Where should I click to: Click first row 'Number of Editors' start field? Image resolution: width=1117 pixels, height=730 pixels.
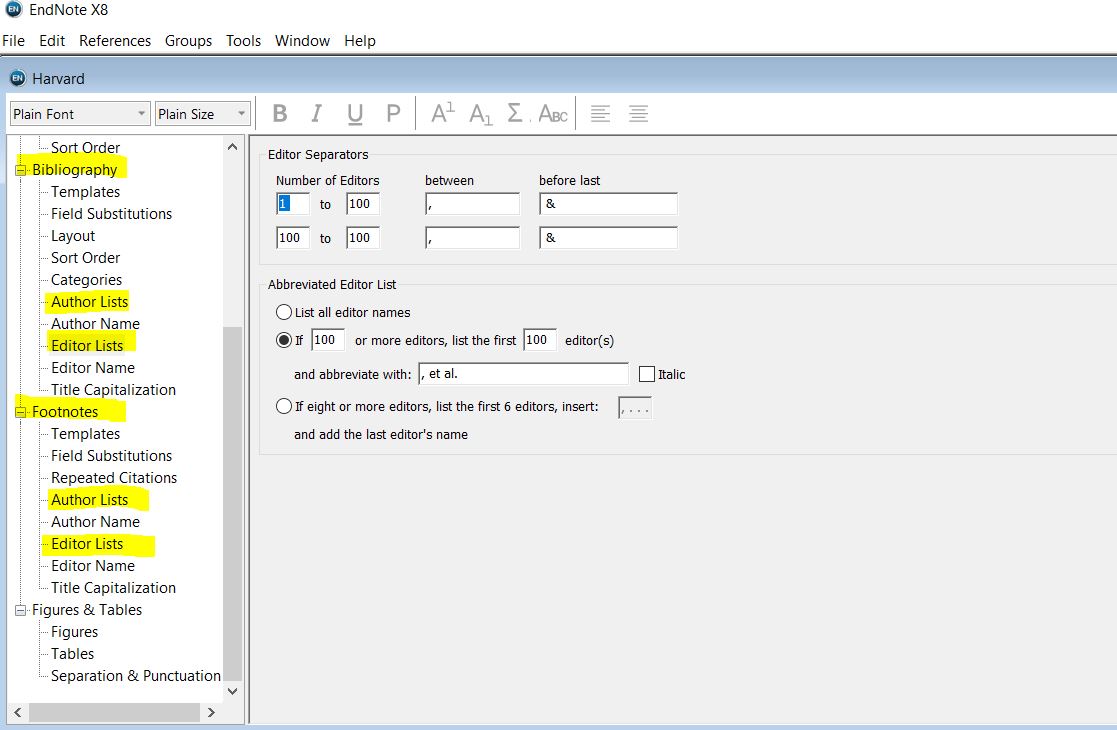tap(293, 204)
